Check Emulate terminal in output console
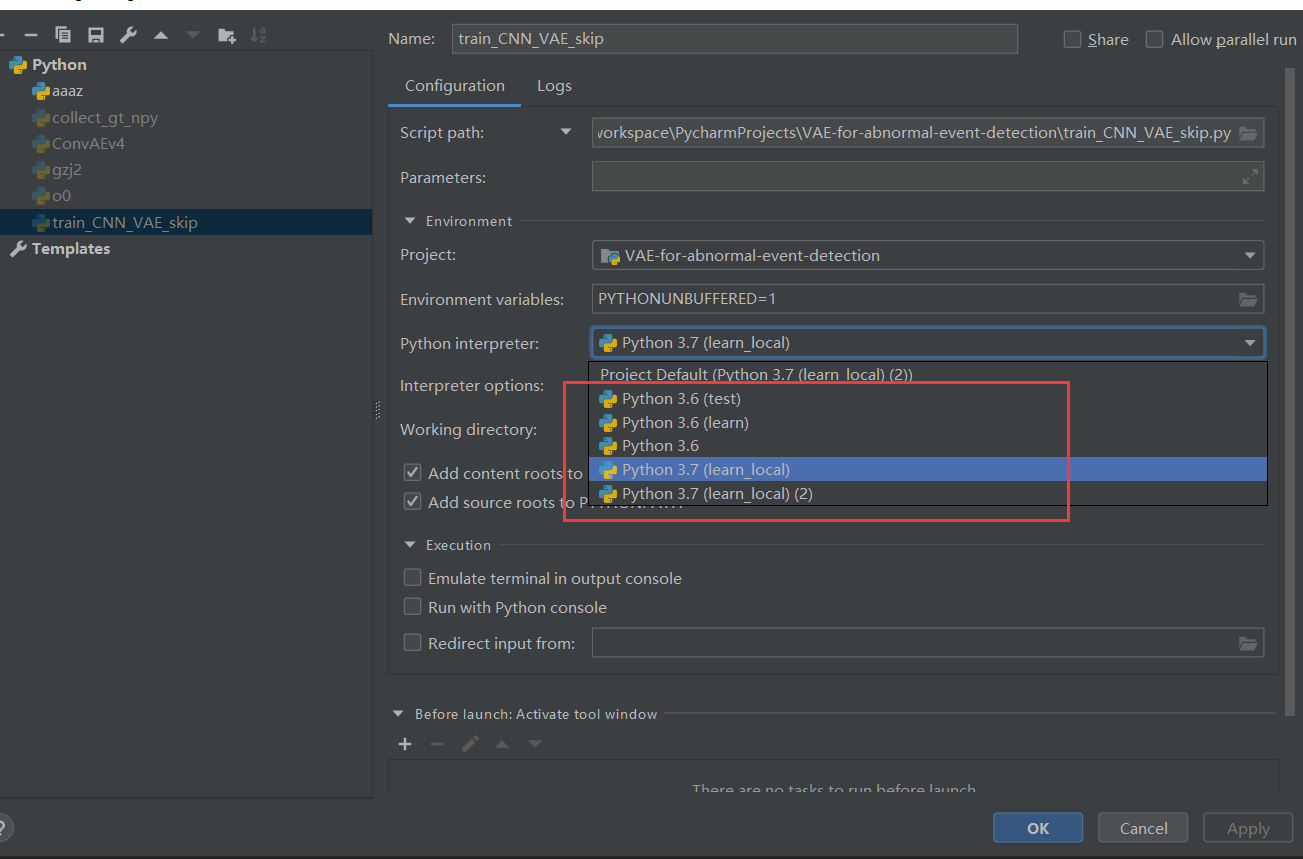 tap(412, 577)
